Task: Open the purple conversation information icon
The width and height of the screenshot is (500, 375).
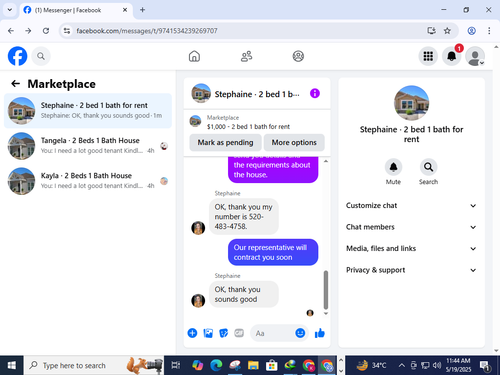Action: click(315, 93)
